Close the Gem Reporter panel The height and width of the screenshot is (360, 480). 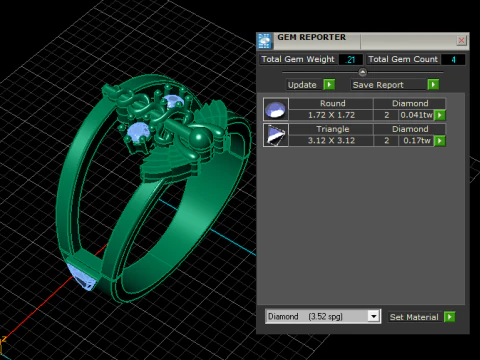pyautogui.click(x=461, y=41)
